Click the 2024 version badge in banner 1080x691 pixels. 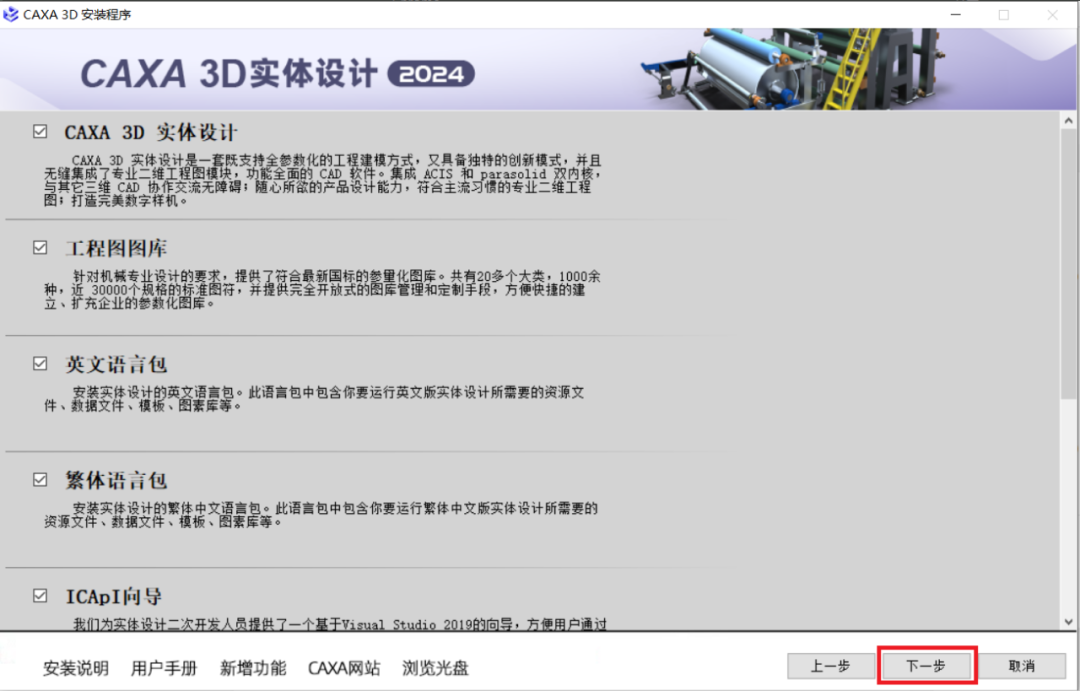[431, 74]
